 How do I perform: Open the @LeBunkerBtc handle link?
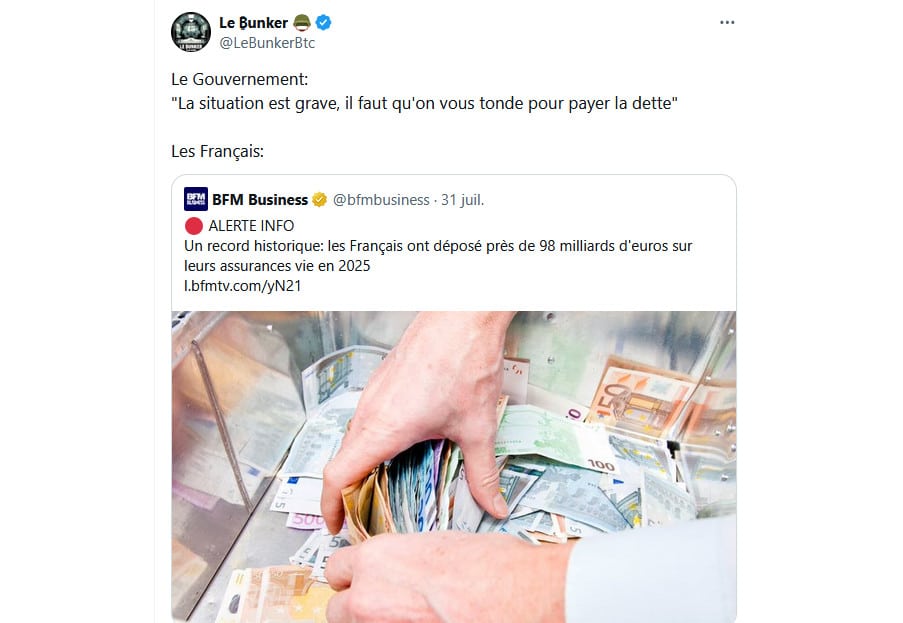coord(267,43)
